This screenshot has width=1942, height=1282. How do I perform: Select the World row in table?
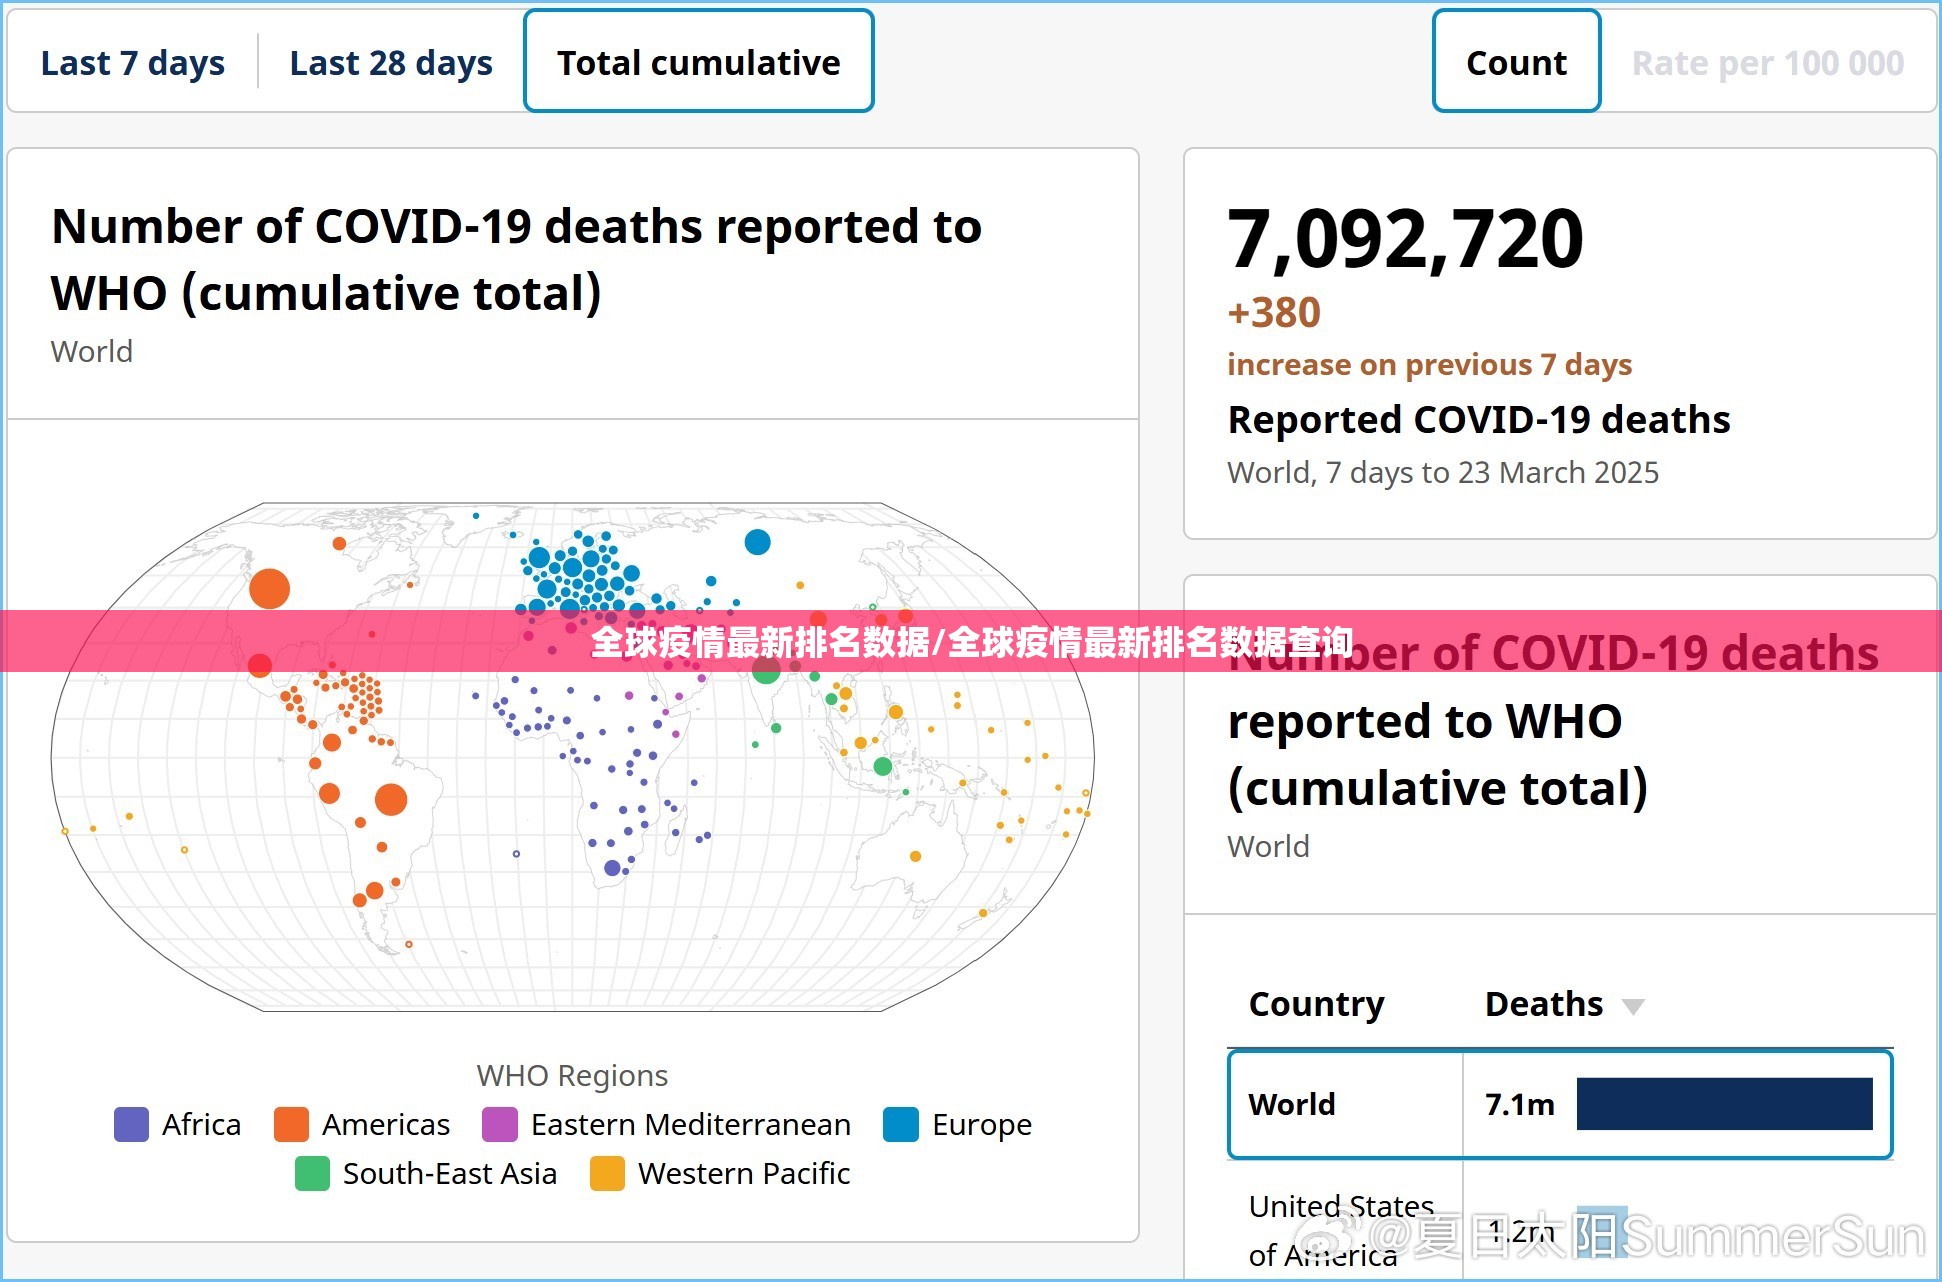tap(1292, 1104)
